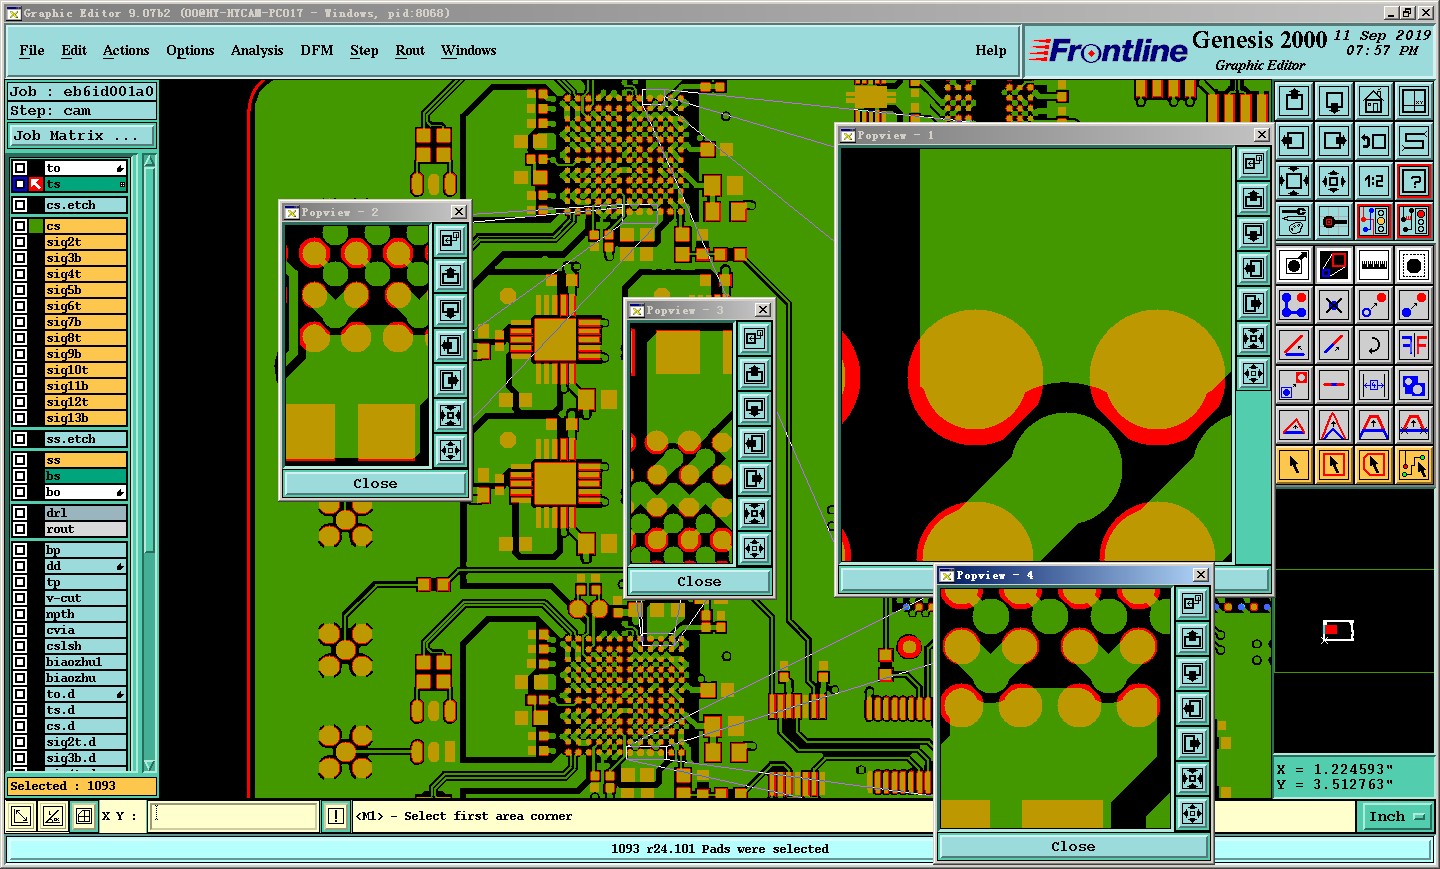Click layer list scrollbar up arrow
1440x869 pixels.
coord(149,160)
